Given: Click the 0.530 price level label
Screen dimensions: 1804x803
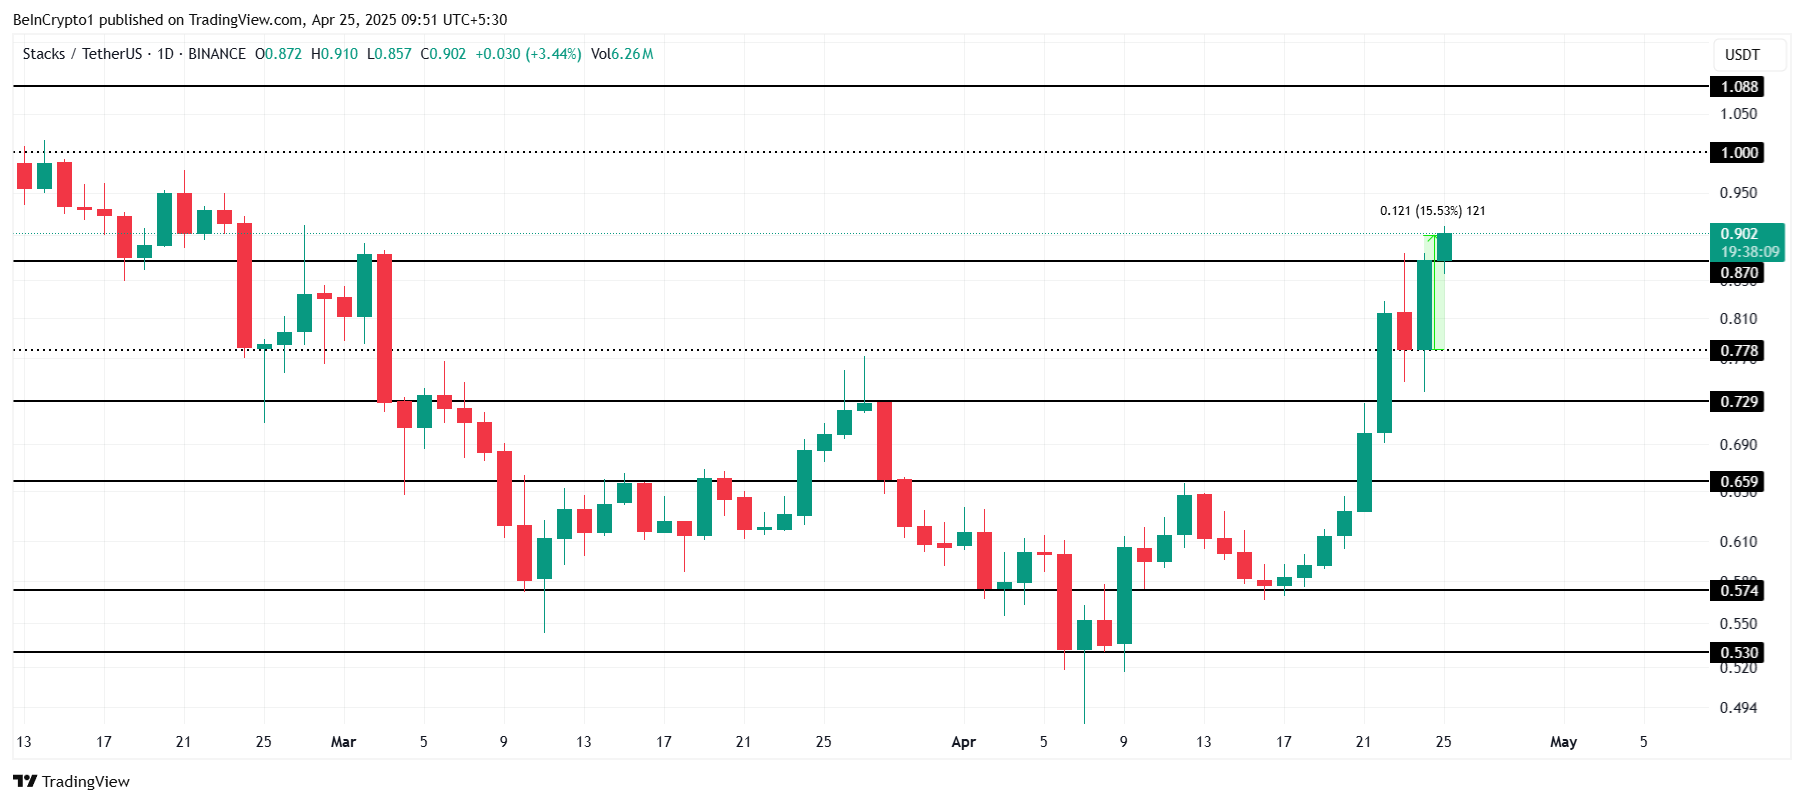Looking at the screenshot, I should pos(1738,653).
